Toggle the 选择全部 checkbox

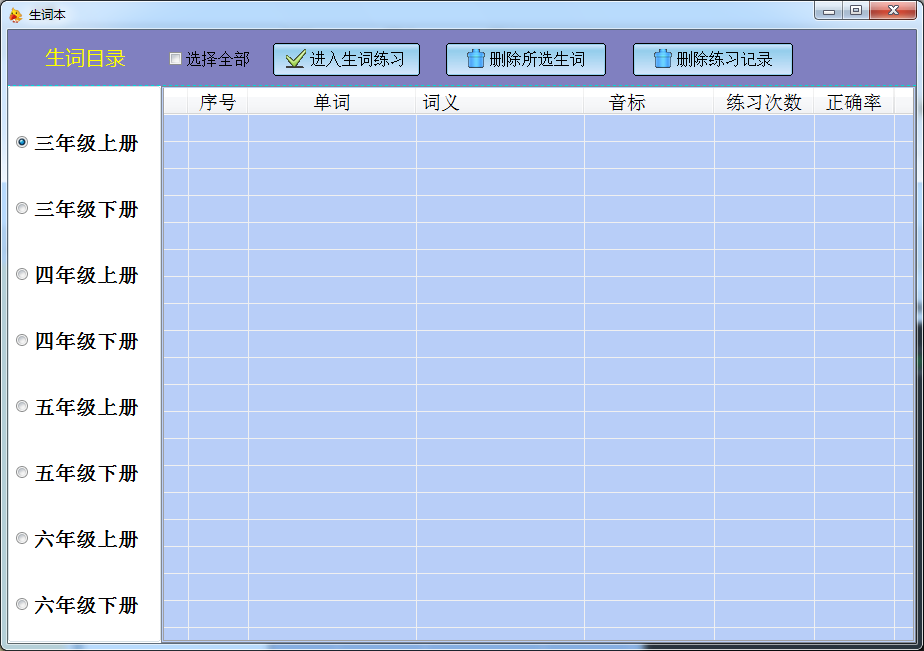(x=176, y=59)
